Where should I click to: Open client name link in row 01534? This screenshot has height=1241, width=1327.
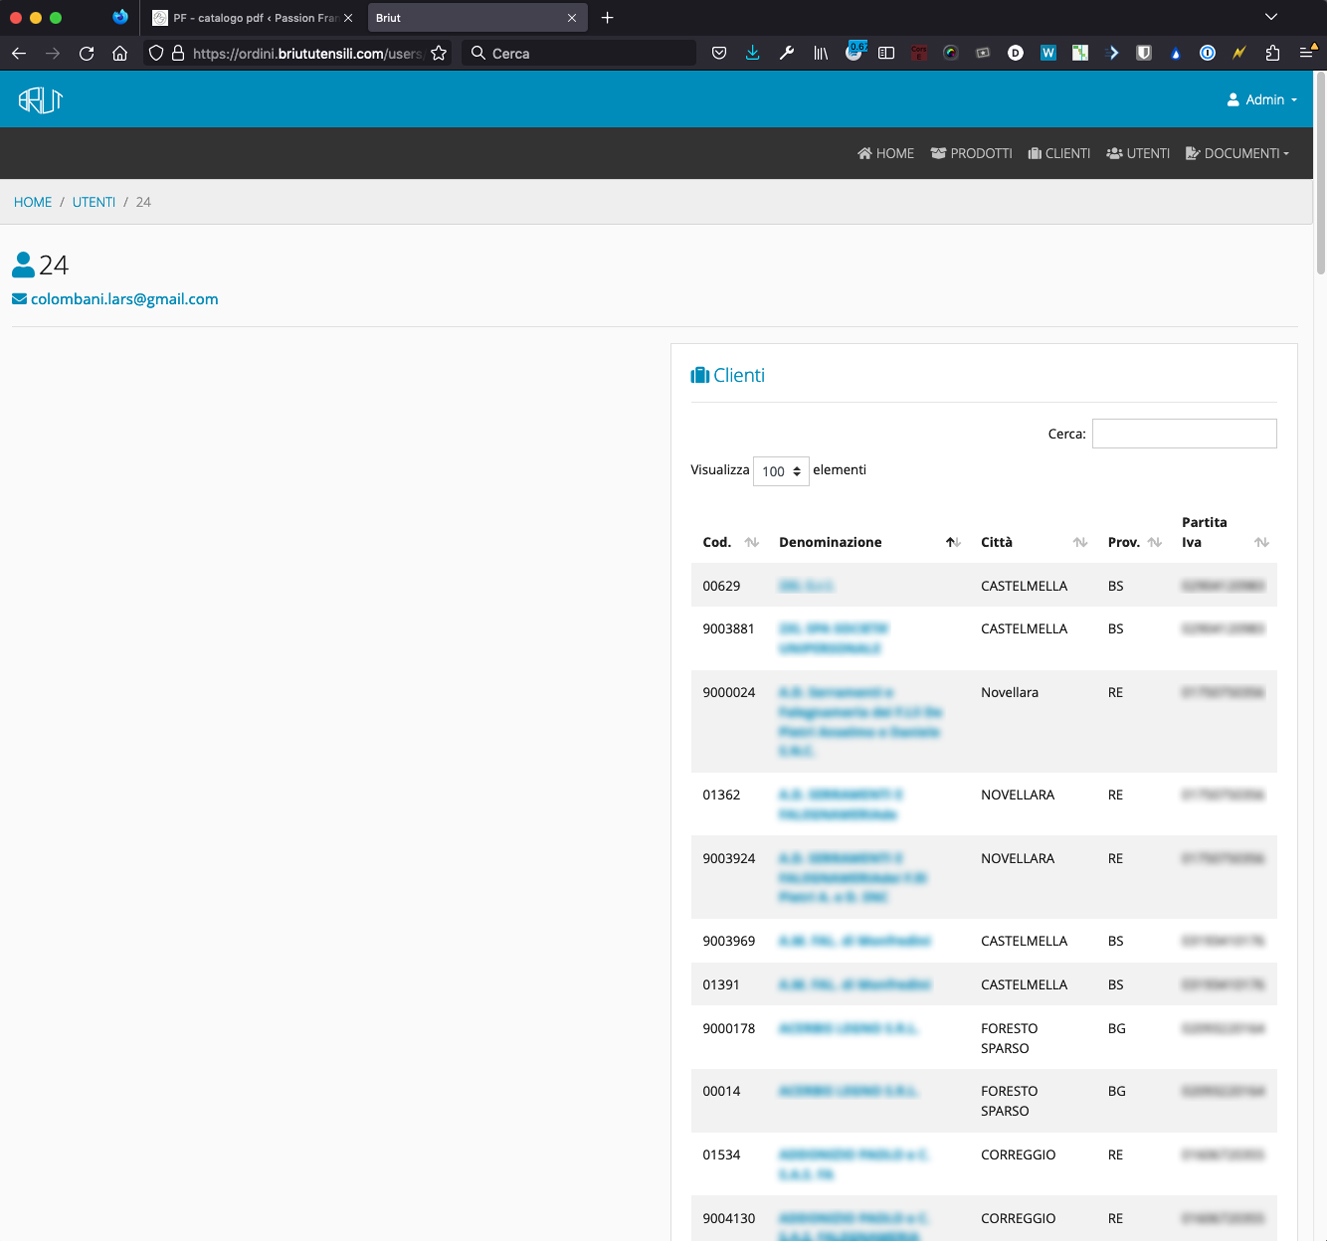[854, 1164]
